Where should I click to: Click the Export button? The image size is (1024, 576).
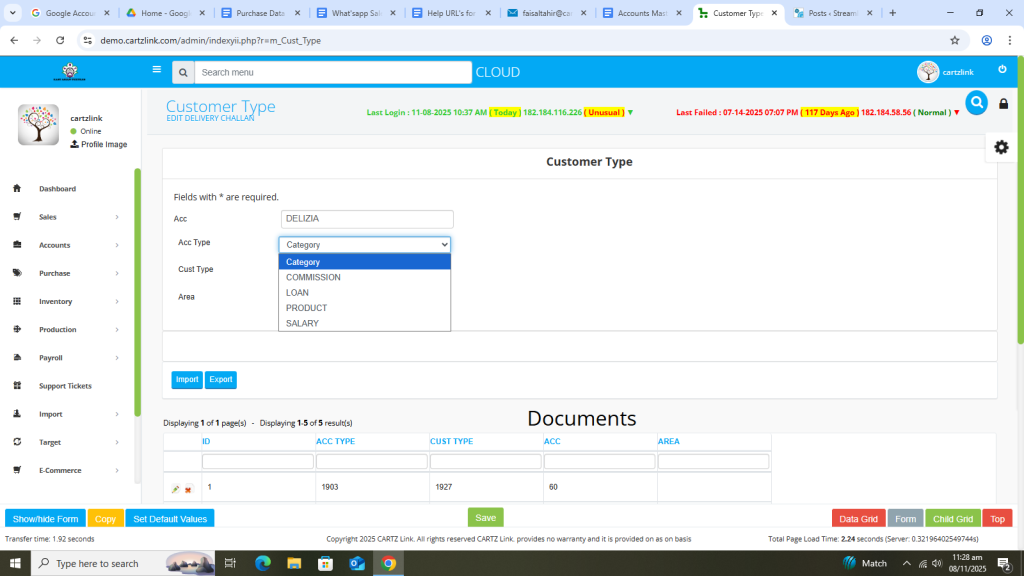coord(221,380)
